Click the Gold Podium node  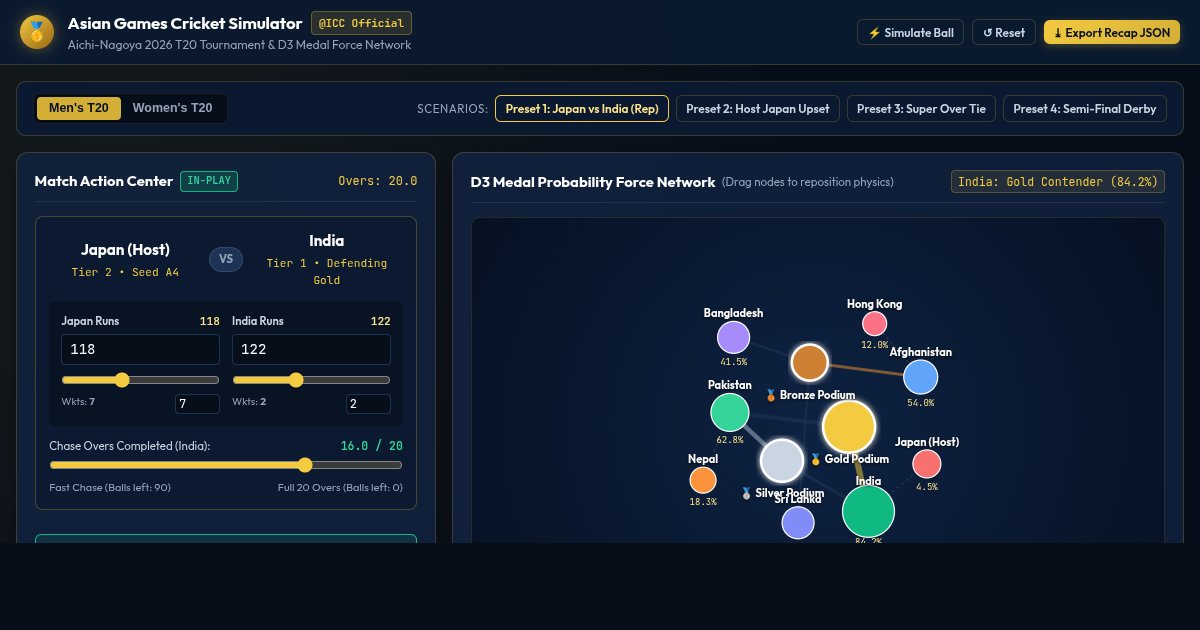tap(849, 426)
